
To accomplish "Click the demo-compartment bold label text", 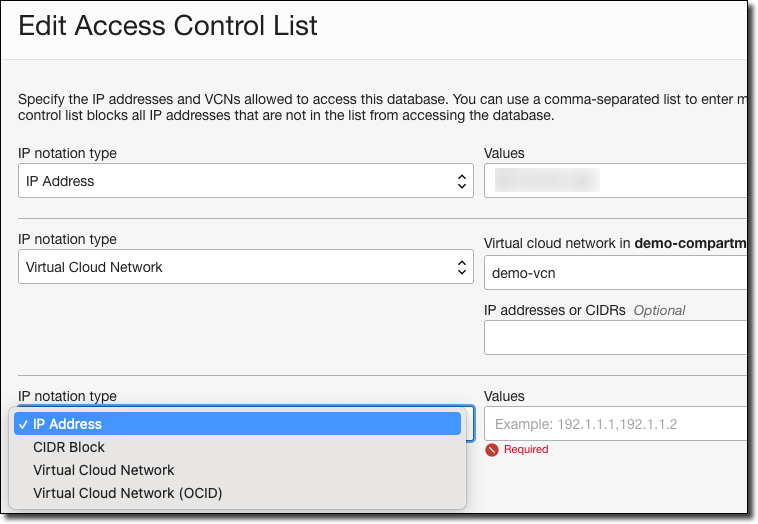I will (x=691, y=243).
